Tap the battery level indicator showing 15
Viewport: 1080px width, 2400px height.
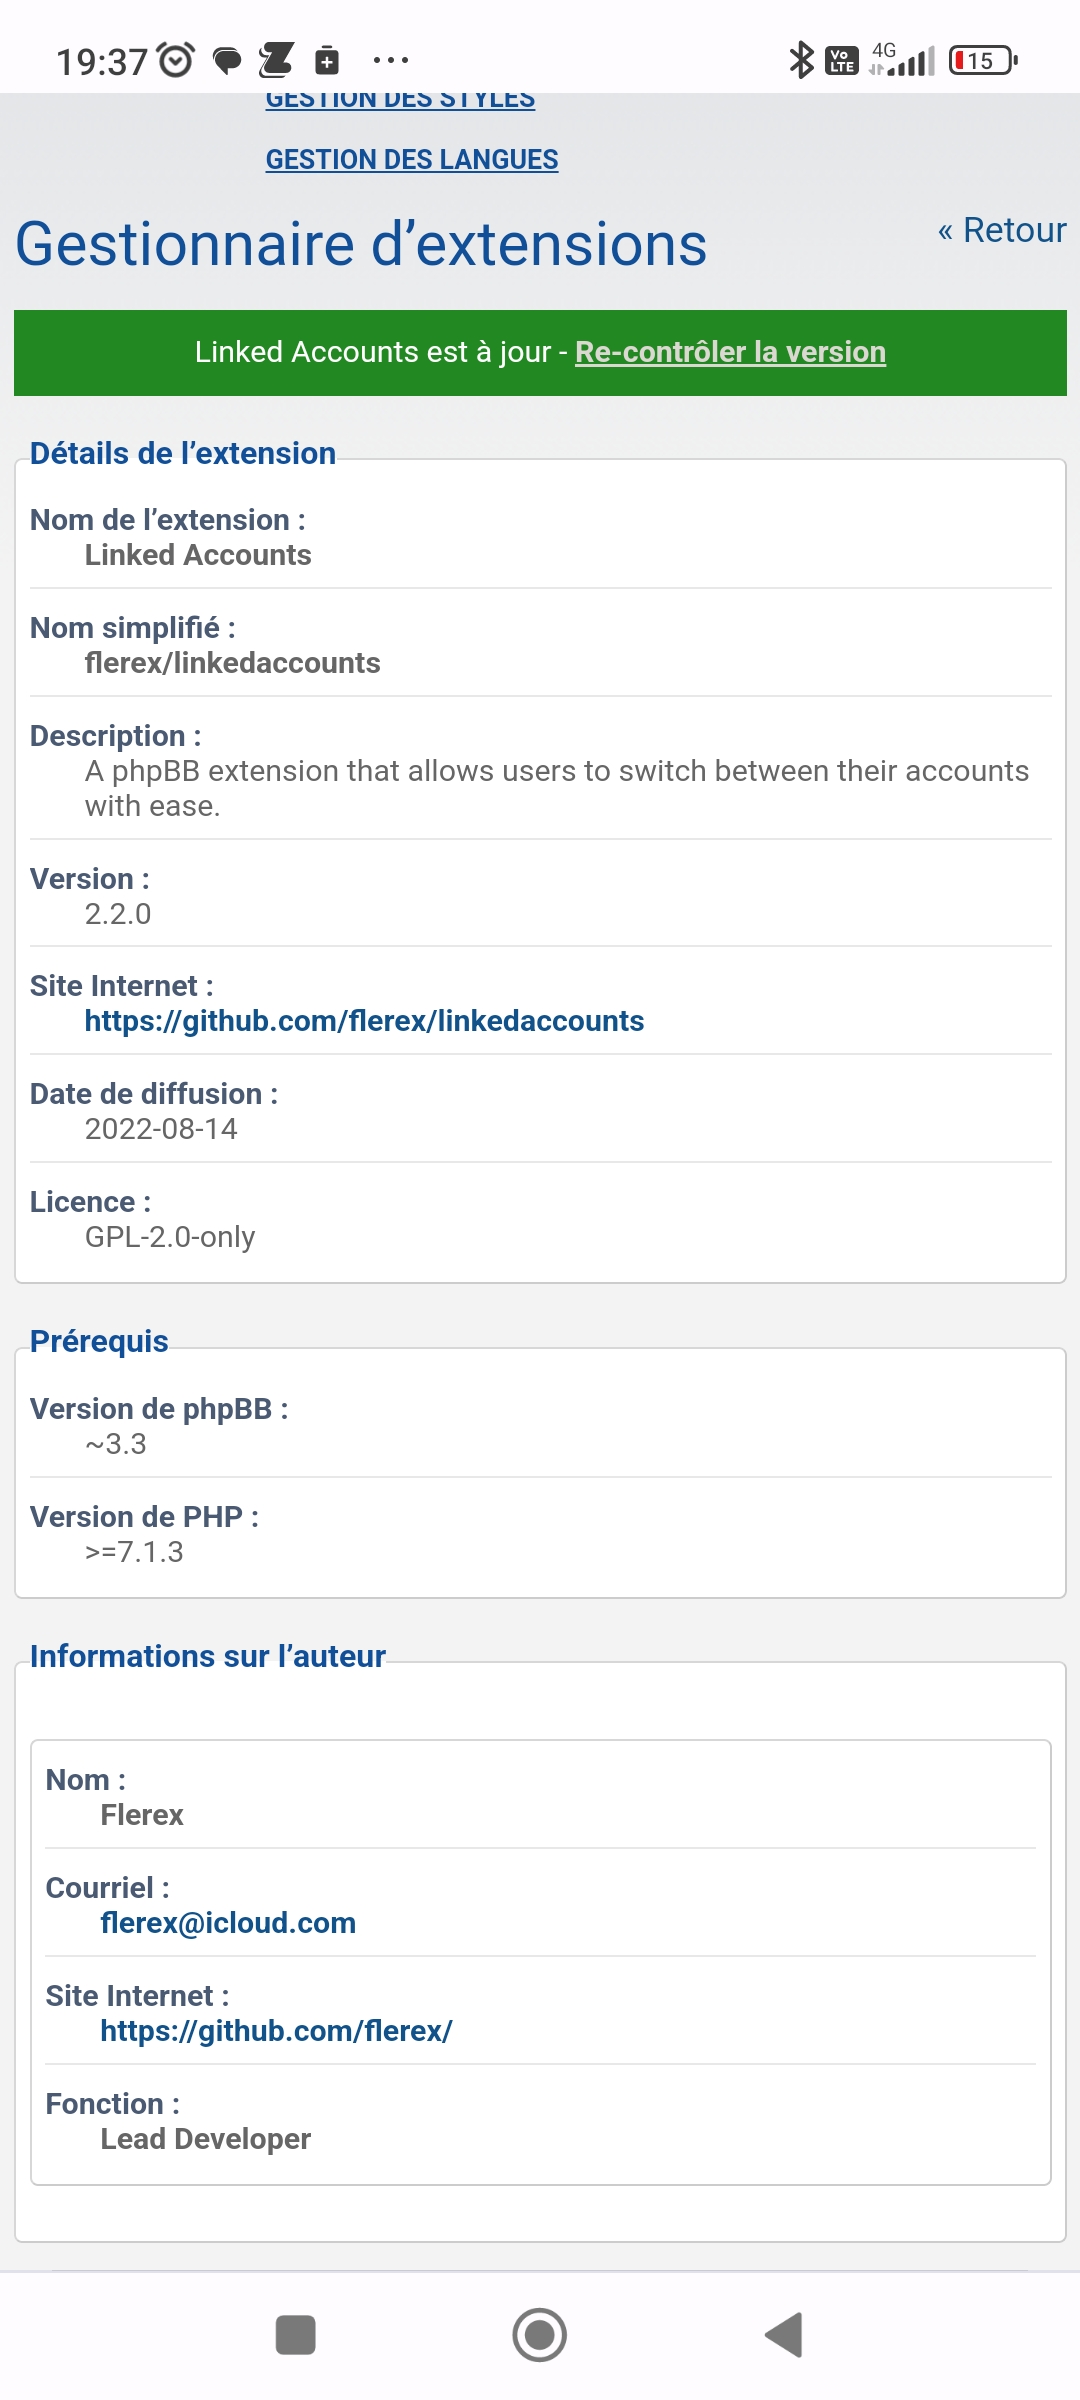click(x=984, y=60)
